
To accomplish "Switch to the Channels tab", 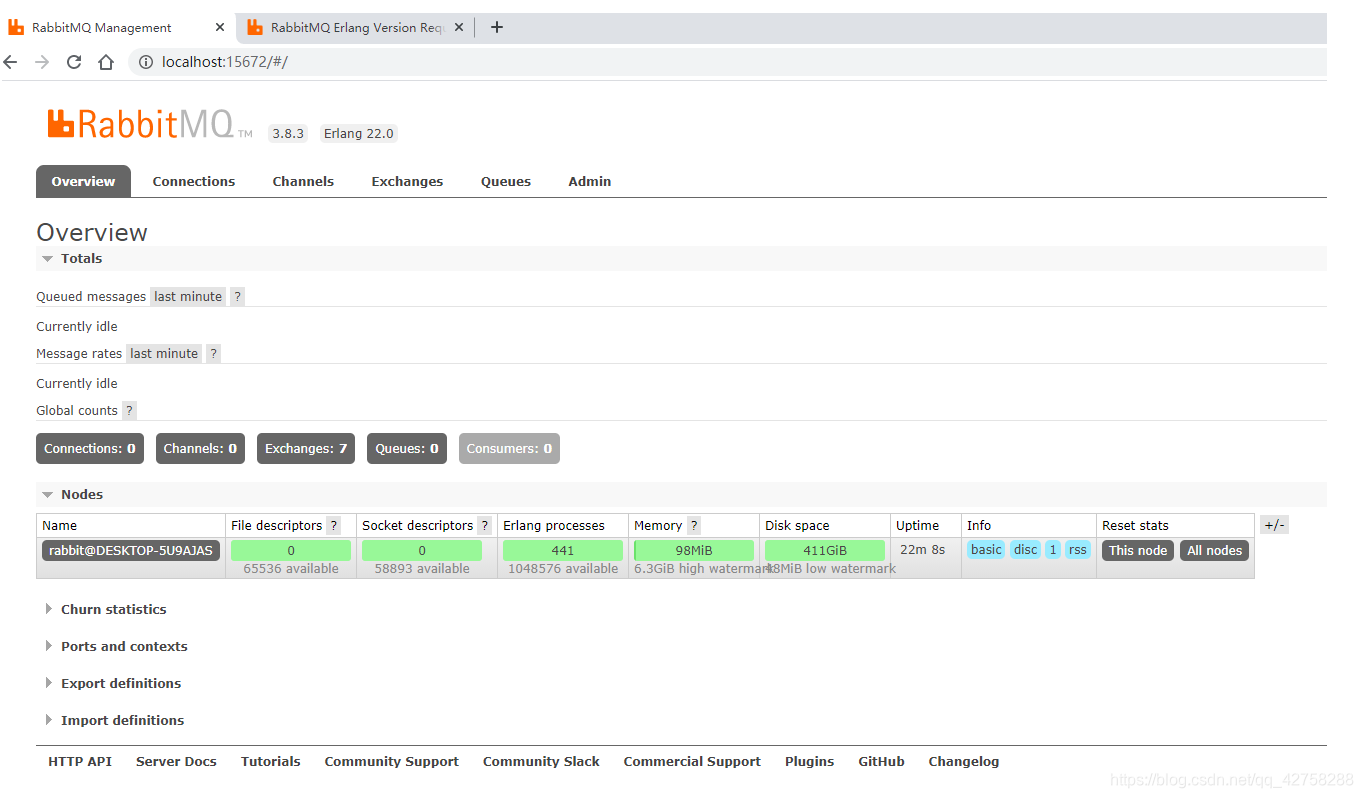I will pyautogui.click(x=303, y=181).
